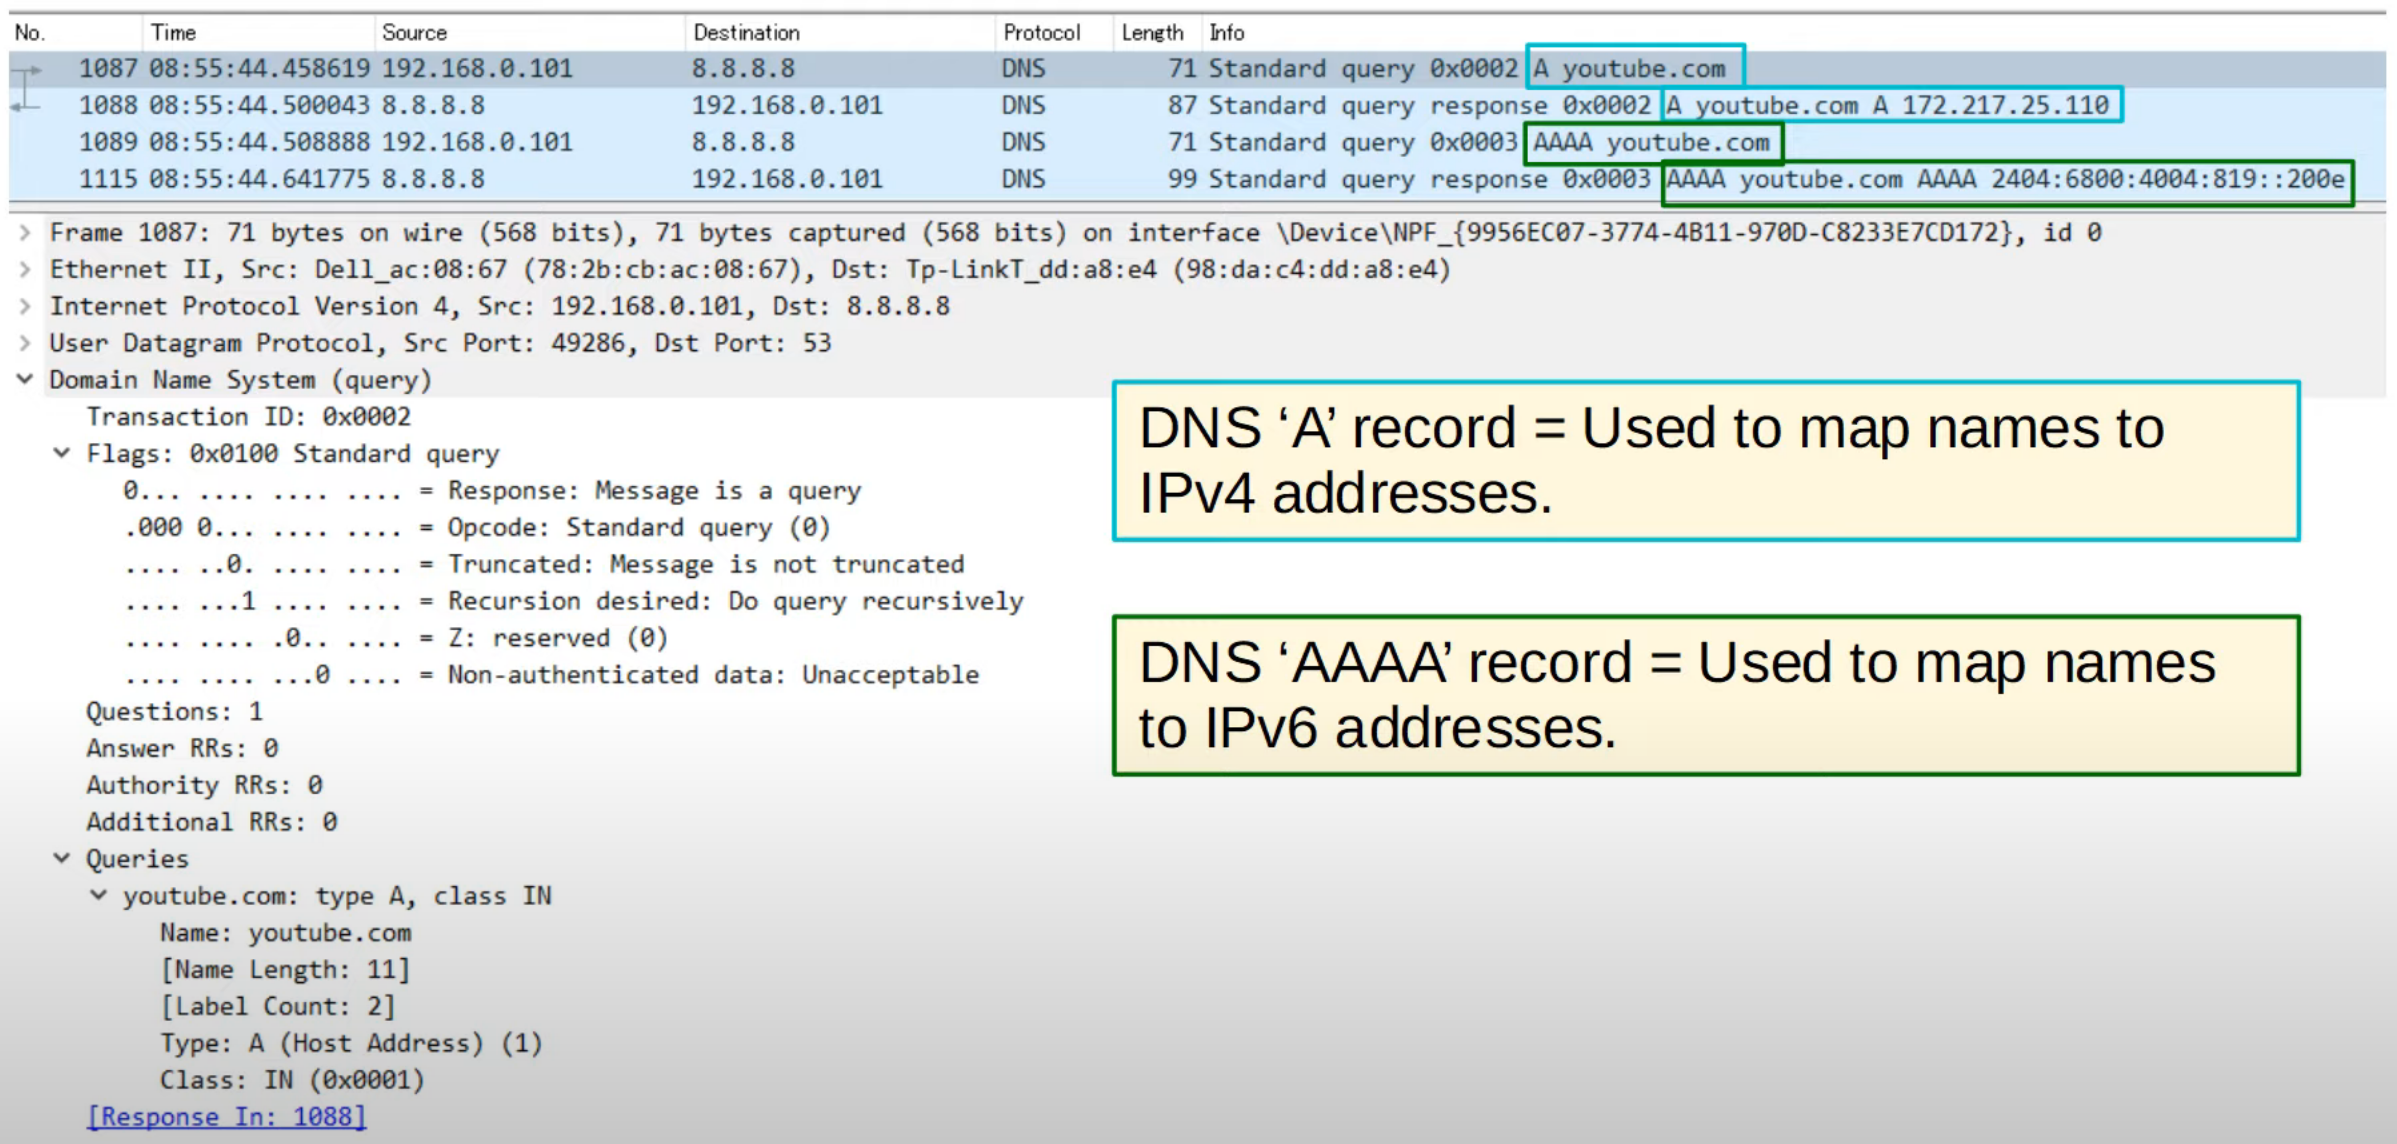Image resolution: width=2397 pixels, height=1144 pixels.
Task: Expand Internet Protocol Version 4 node
Action: [25, 307]
